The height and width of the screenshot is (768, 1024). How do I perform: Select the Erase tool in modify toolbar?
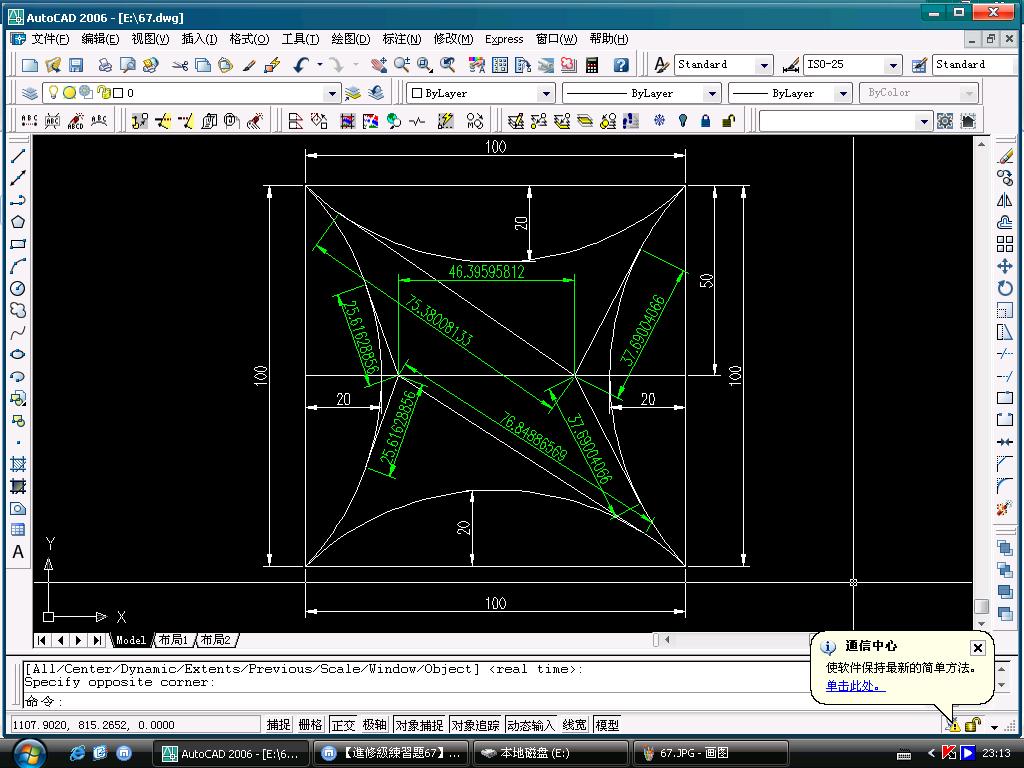pos(1005,155)
